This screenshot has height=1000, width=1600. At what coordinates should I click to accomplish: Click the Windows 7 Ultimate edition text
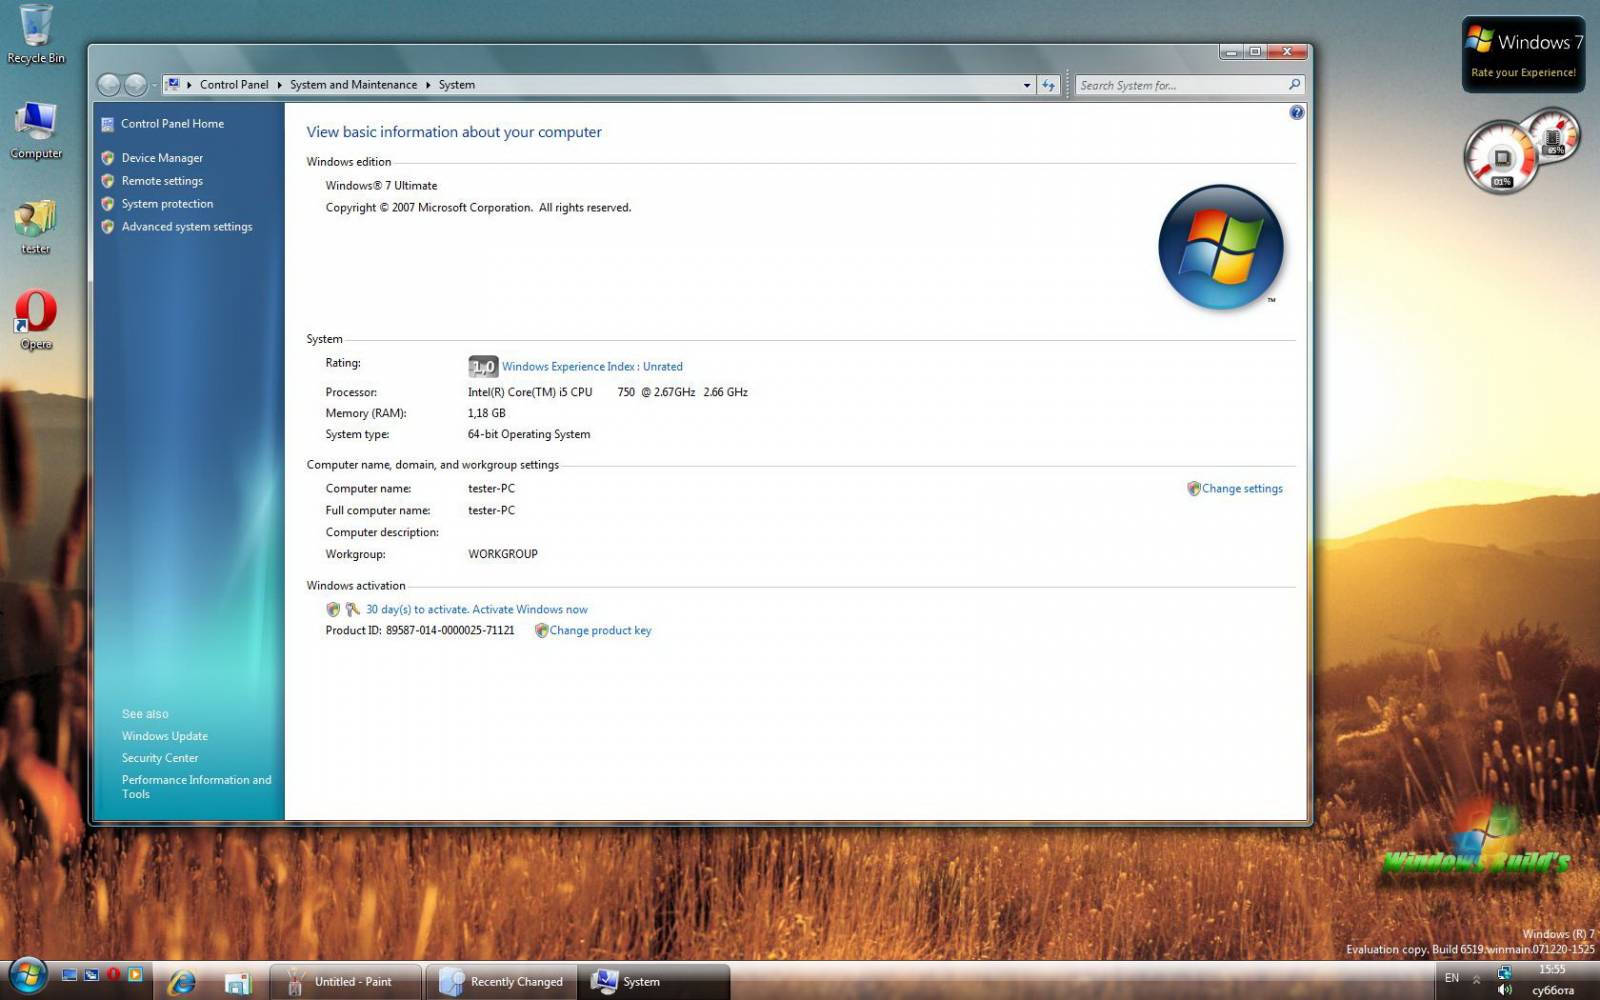coord(381,186)
